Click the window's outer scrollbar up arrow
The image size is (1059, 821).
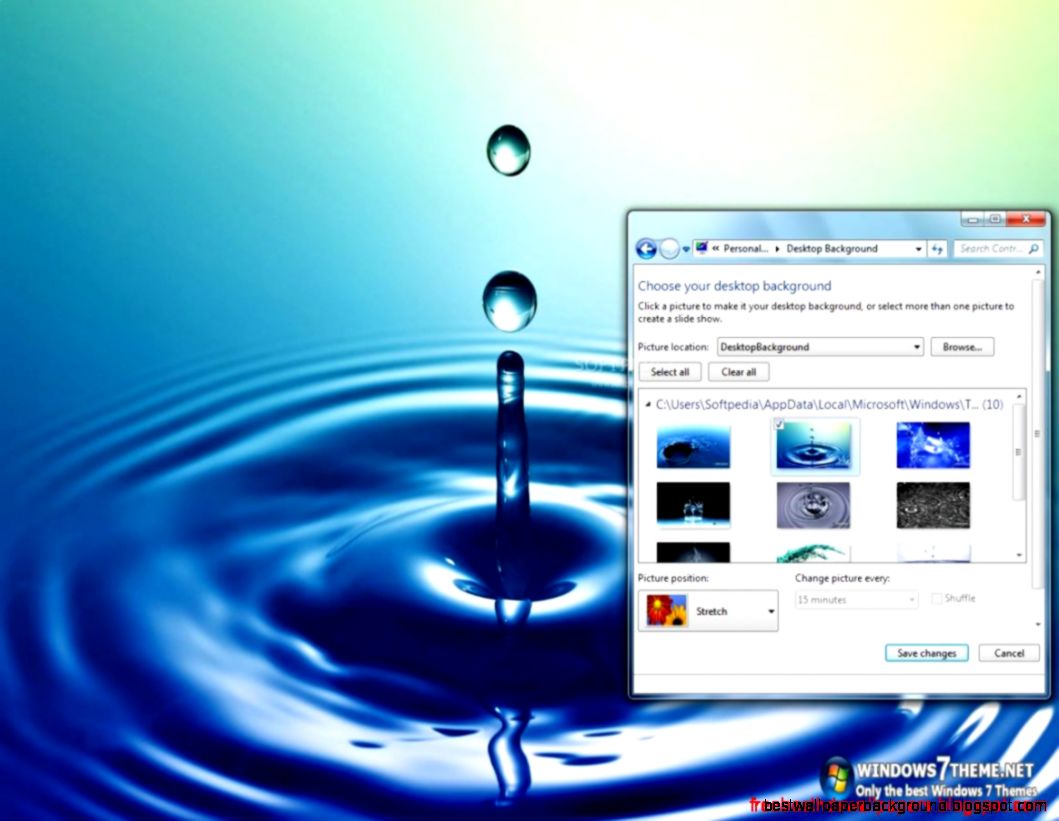click(1038, 271)
